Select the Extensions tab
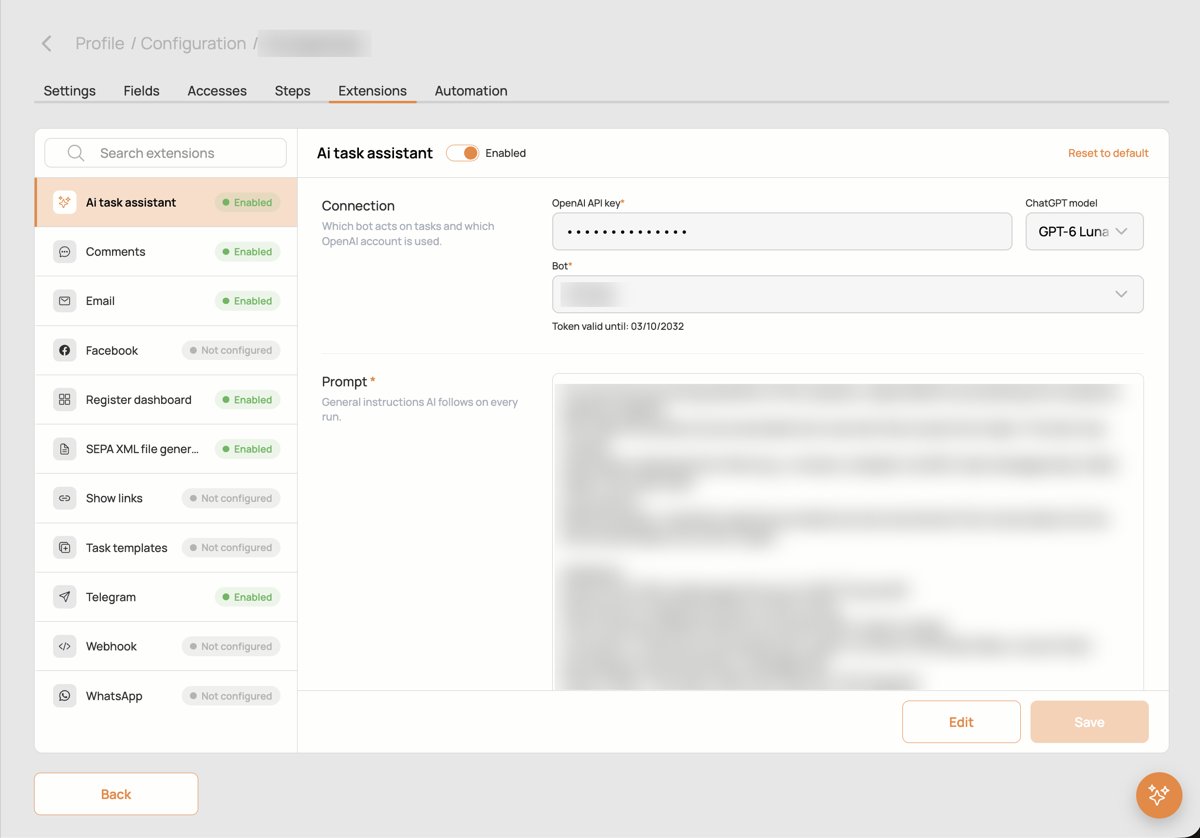This screenshot has width=1200, height=838. [x=372, y=91]
